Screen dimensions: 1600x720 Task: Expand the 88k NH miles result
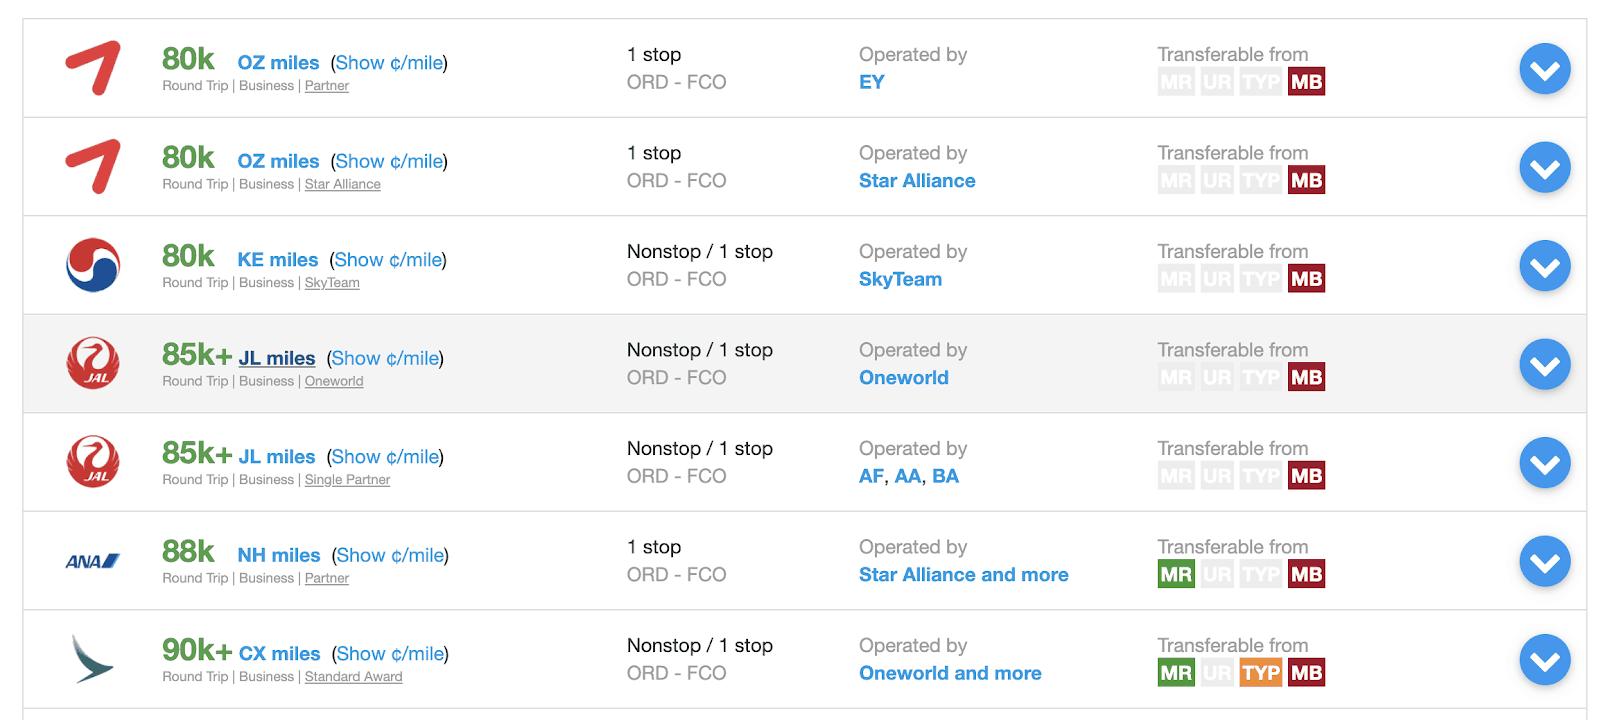coord(1545,562)
